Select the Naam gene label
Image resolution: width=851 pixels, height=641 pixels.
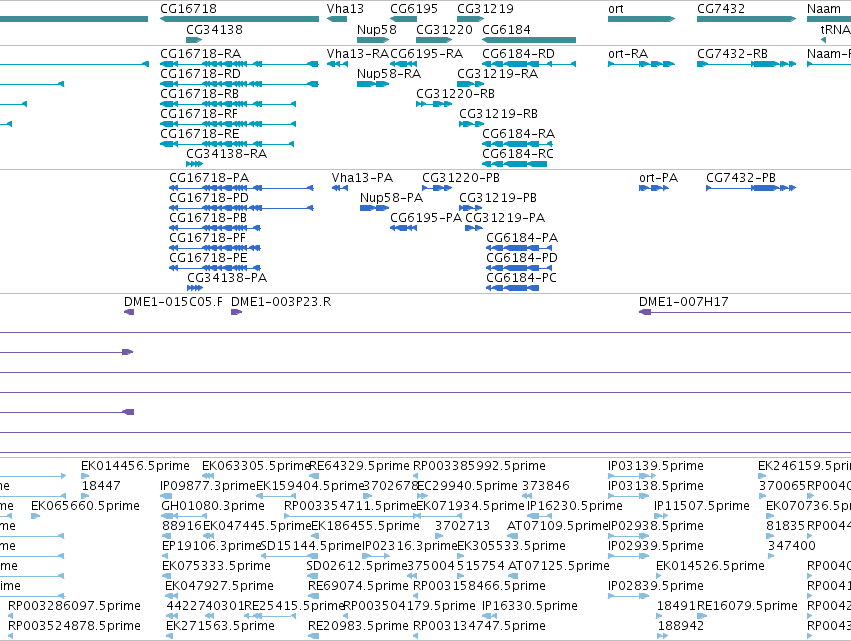[824, 9]
